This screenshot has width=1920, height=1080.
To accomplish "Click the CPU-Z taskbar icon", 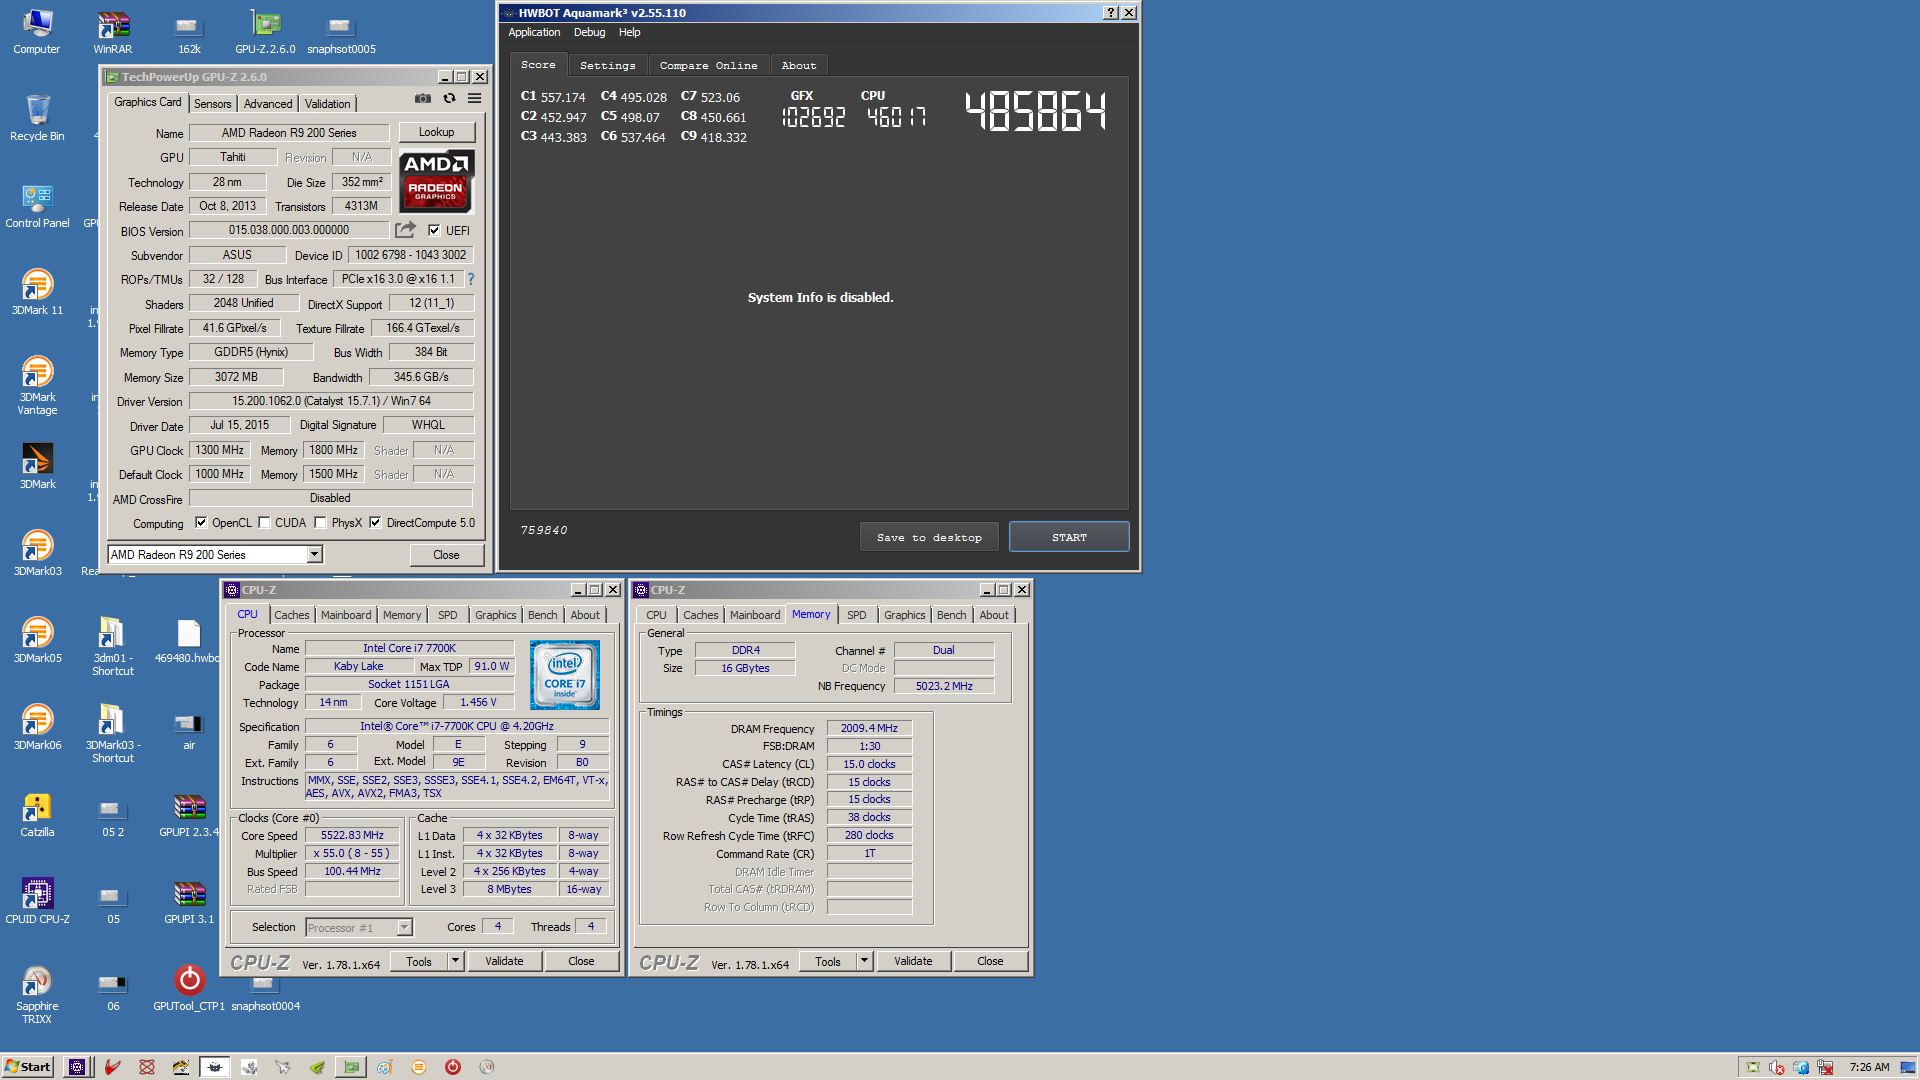I will point(77,1067).
